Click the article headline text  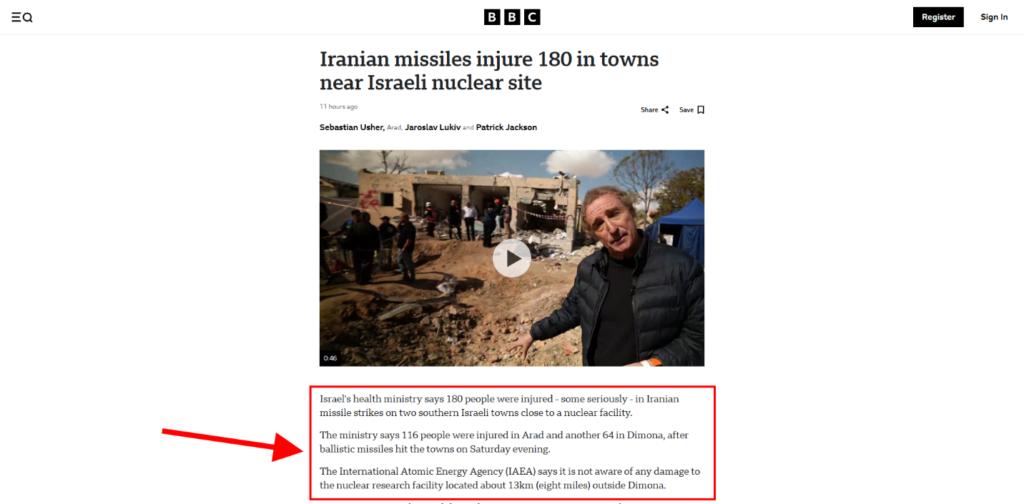tap(489, 71)
